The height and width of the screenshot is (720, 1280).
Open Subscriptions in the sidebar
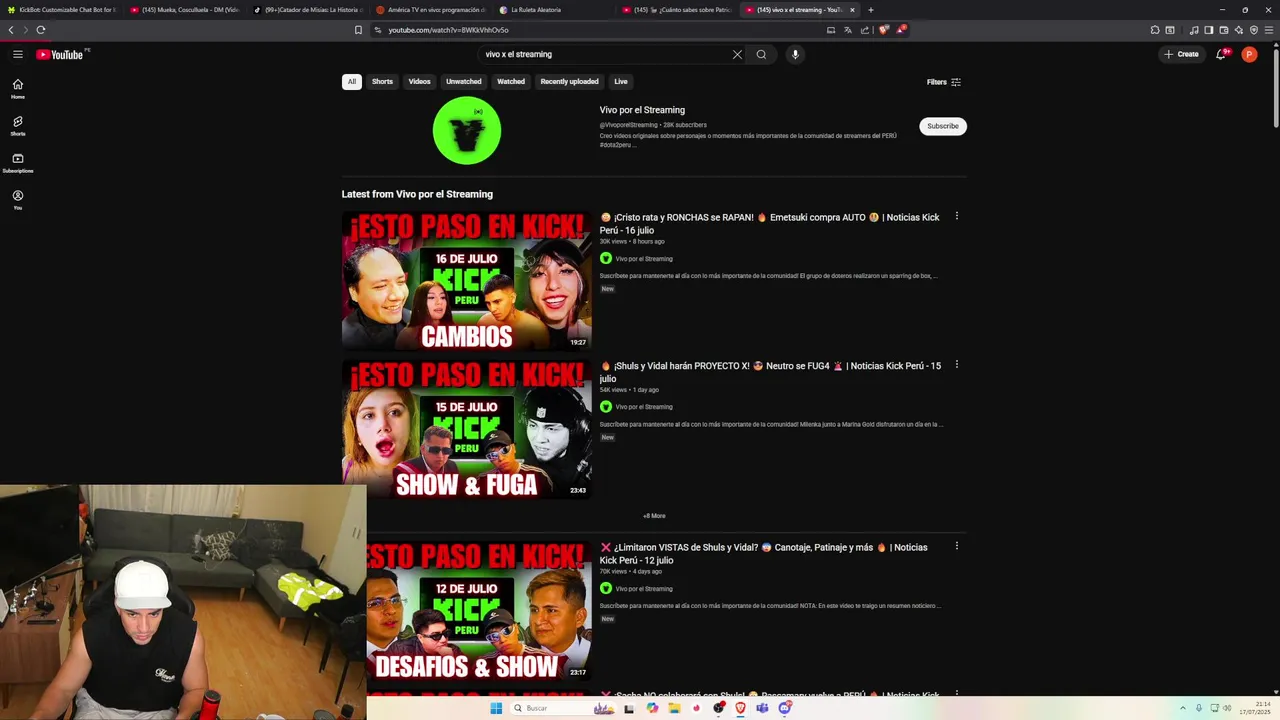(x=18, y=163)
